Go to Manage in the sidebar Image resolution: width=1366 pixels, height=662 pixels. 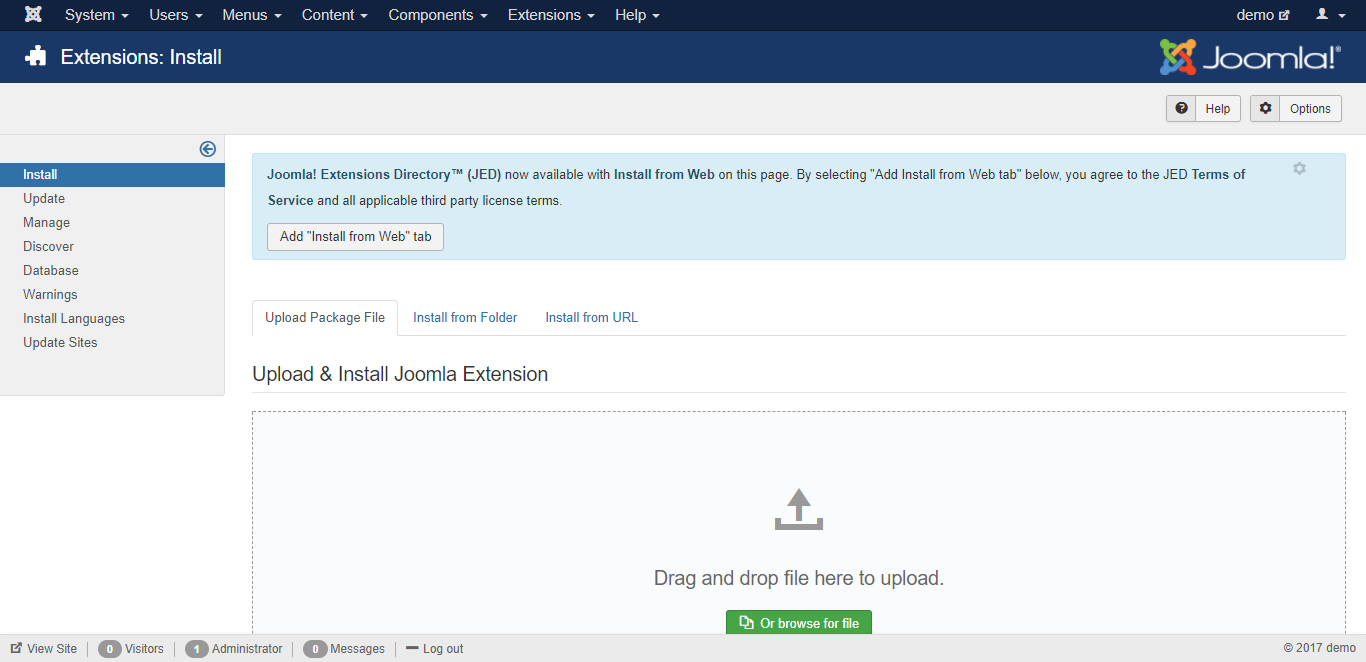47,223
